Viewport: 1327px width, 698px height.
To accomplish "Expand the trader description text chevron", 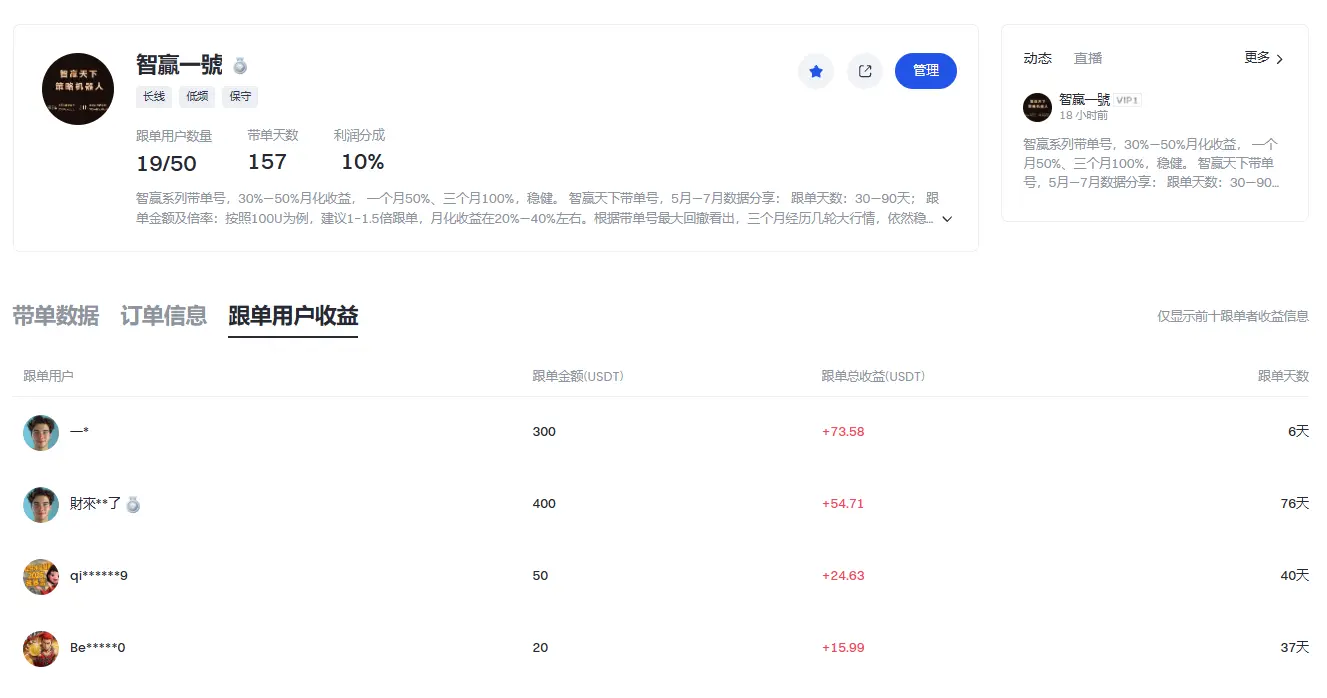I will pyautogui.click(x=947, y=218).
